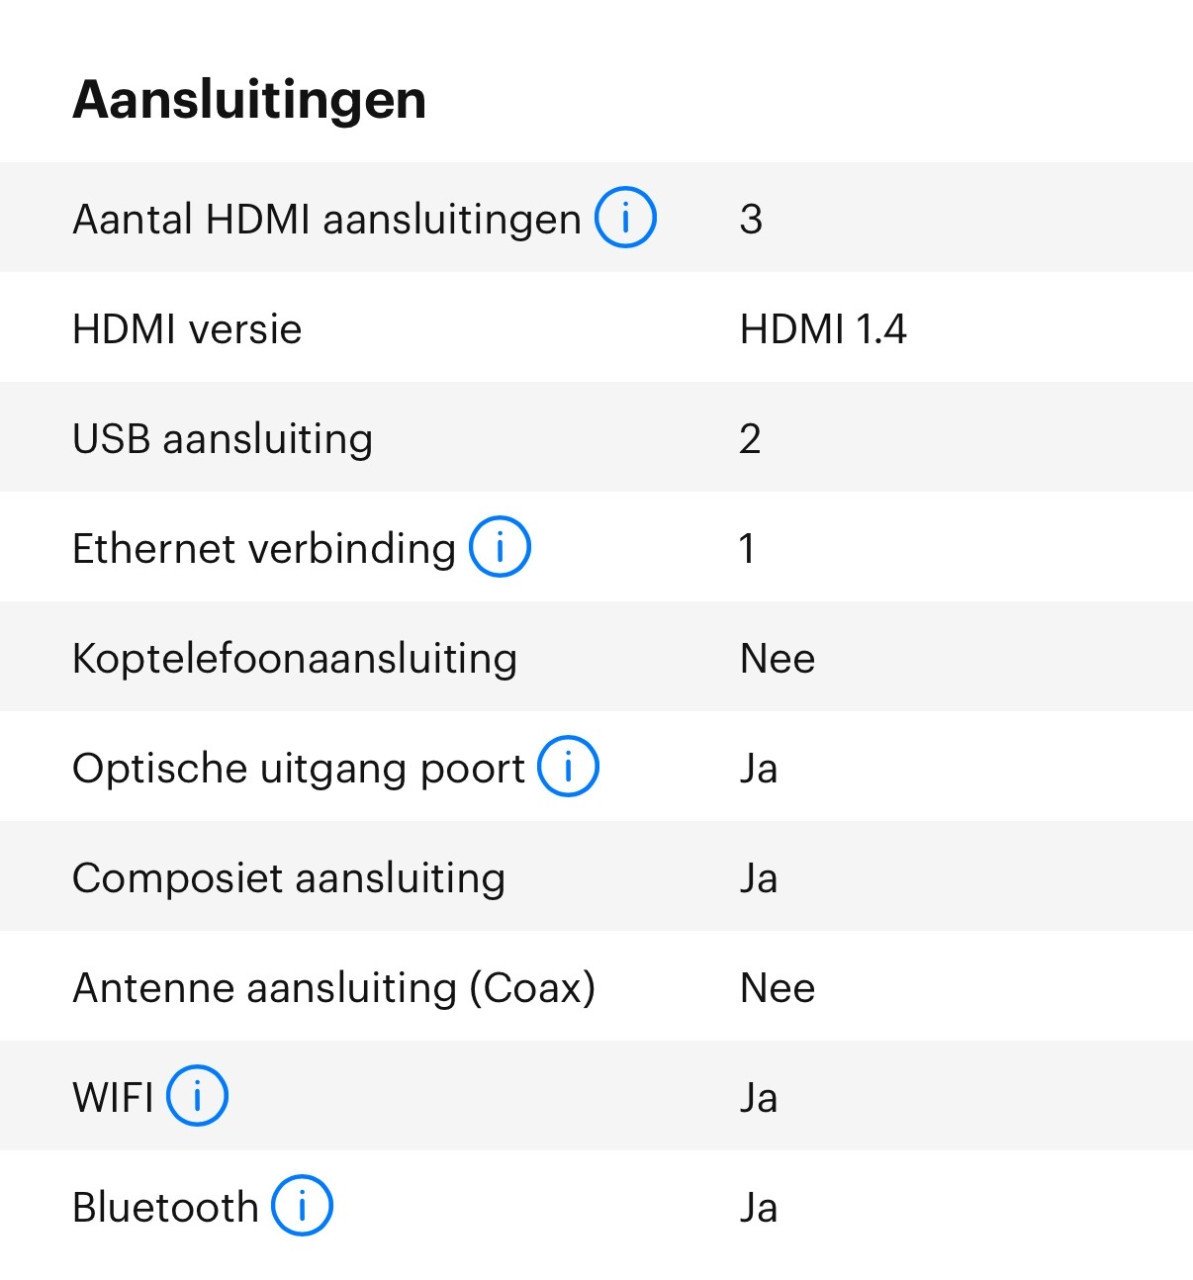Click the Aansluitingen heading

[249, 100]
